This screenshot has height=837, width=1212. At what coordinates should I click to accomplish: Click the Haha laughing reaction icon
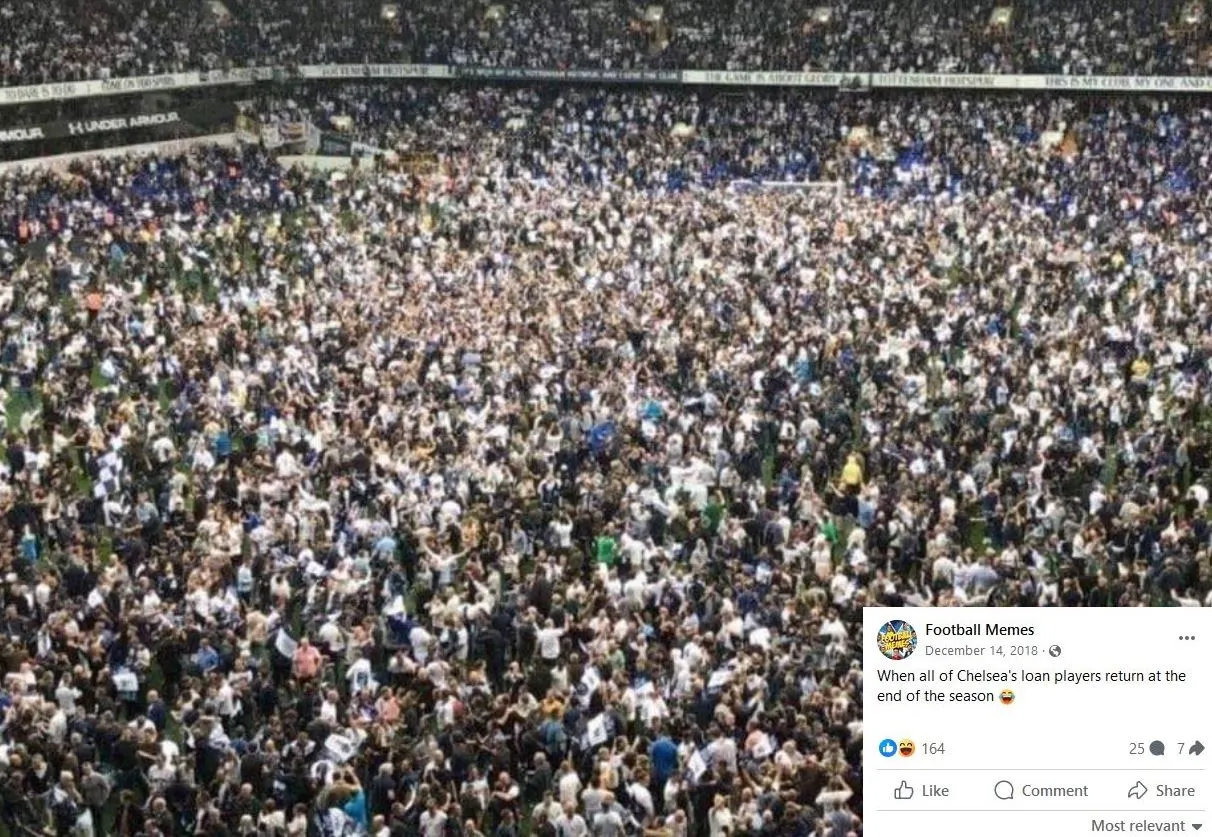906,748
